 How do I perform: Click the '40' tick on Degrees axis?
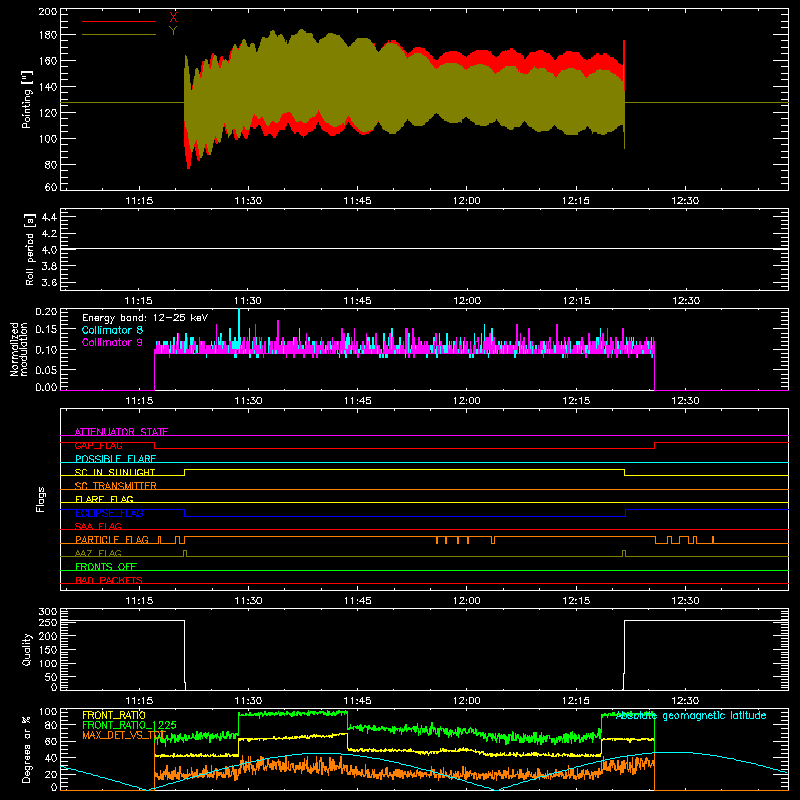51,758
